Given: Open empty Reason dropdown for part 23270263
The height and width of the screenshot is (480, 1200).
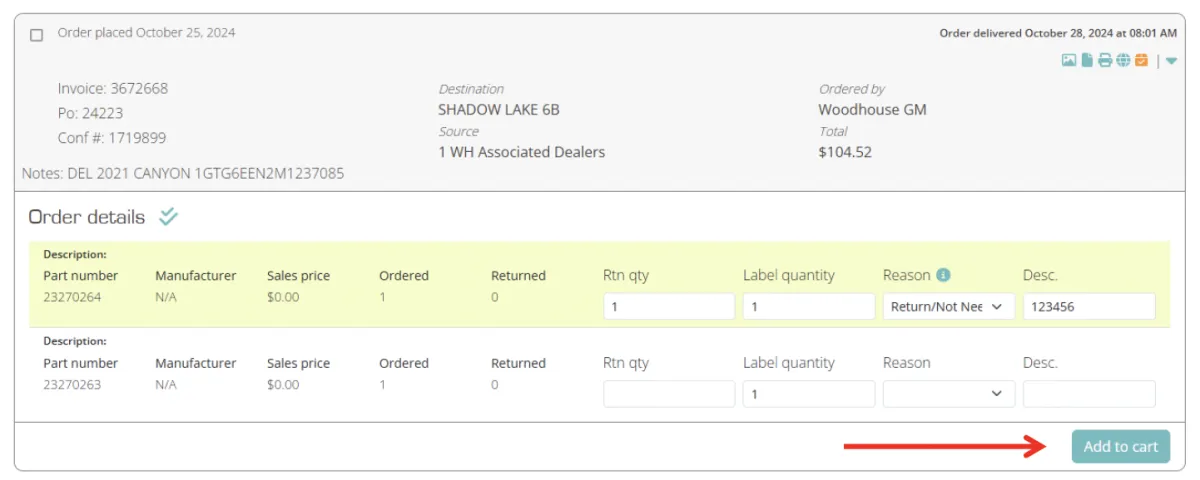Looking at the screenshot, I should pyautogui.click(x=948, y=394).
